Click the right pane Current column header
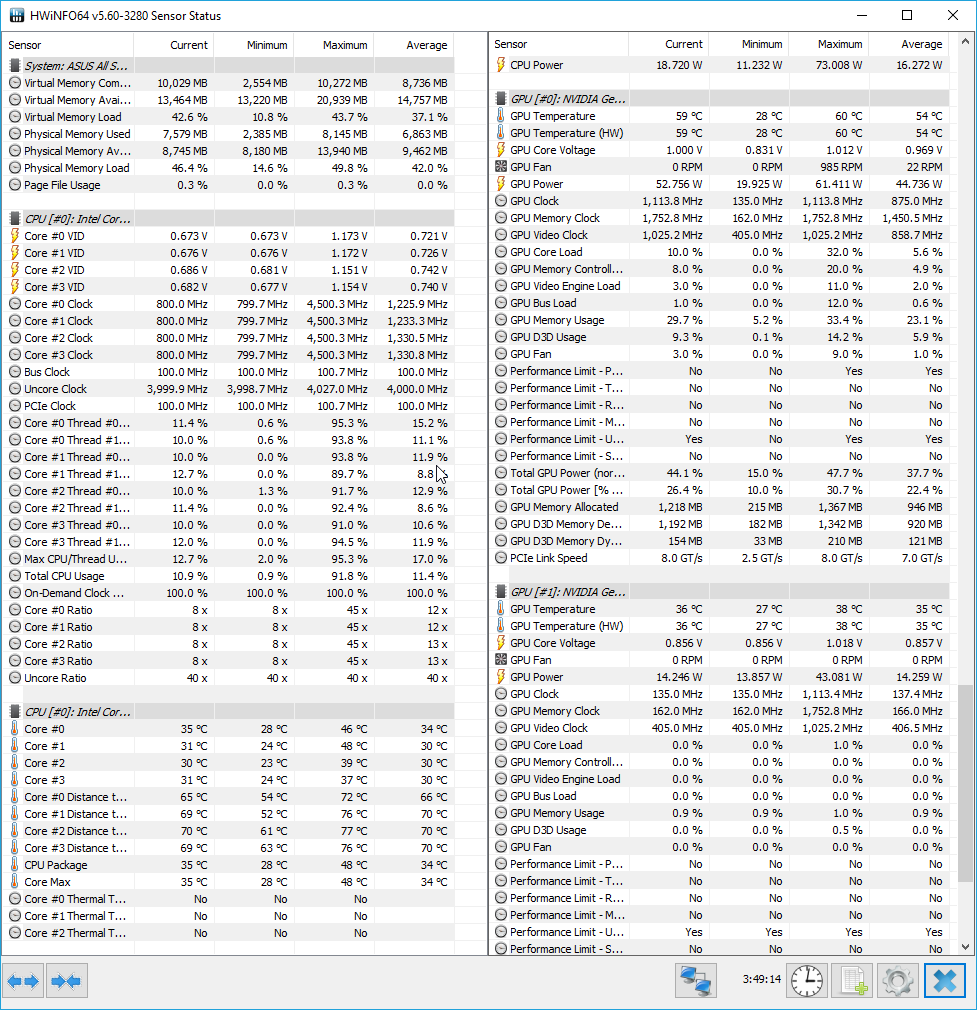The width and height of the screenshot is (977, 1010). tap(684, 44)
